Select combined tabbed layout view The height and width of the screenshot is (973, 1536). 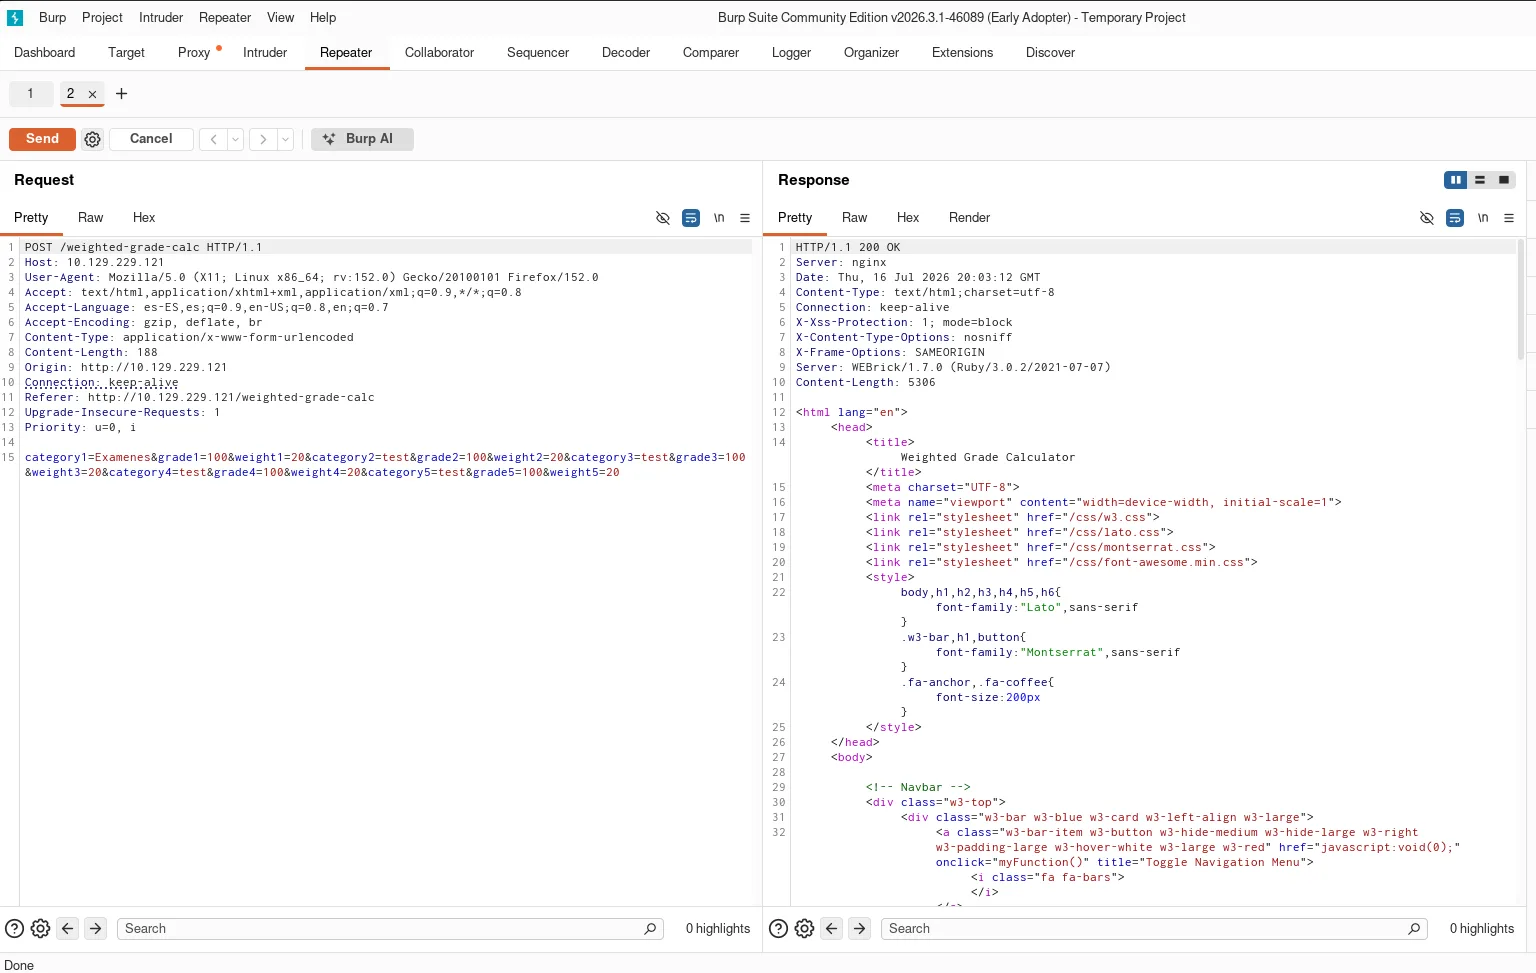pos(1504,180)
